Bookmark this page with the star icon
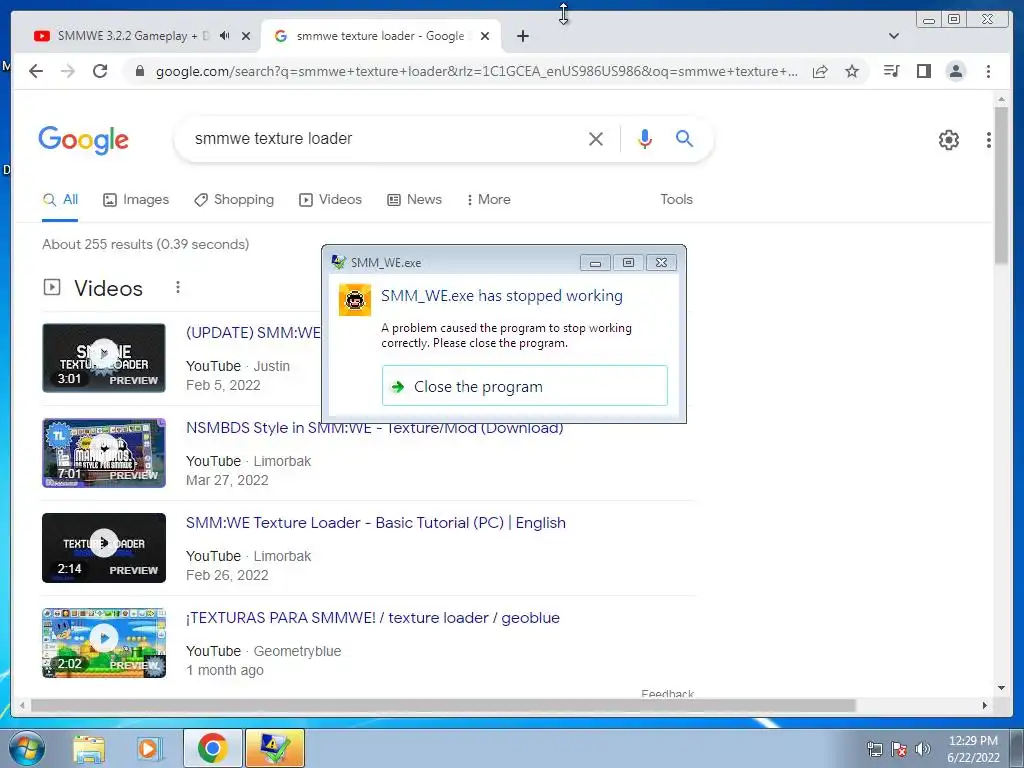The image size is (1024, 768). [852, 71]
